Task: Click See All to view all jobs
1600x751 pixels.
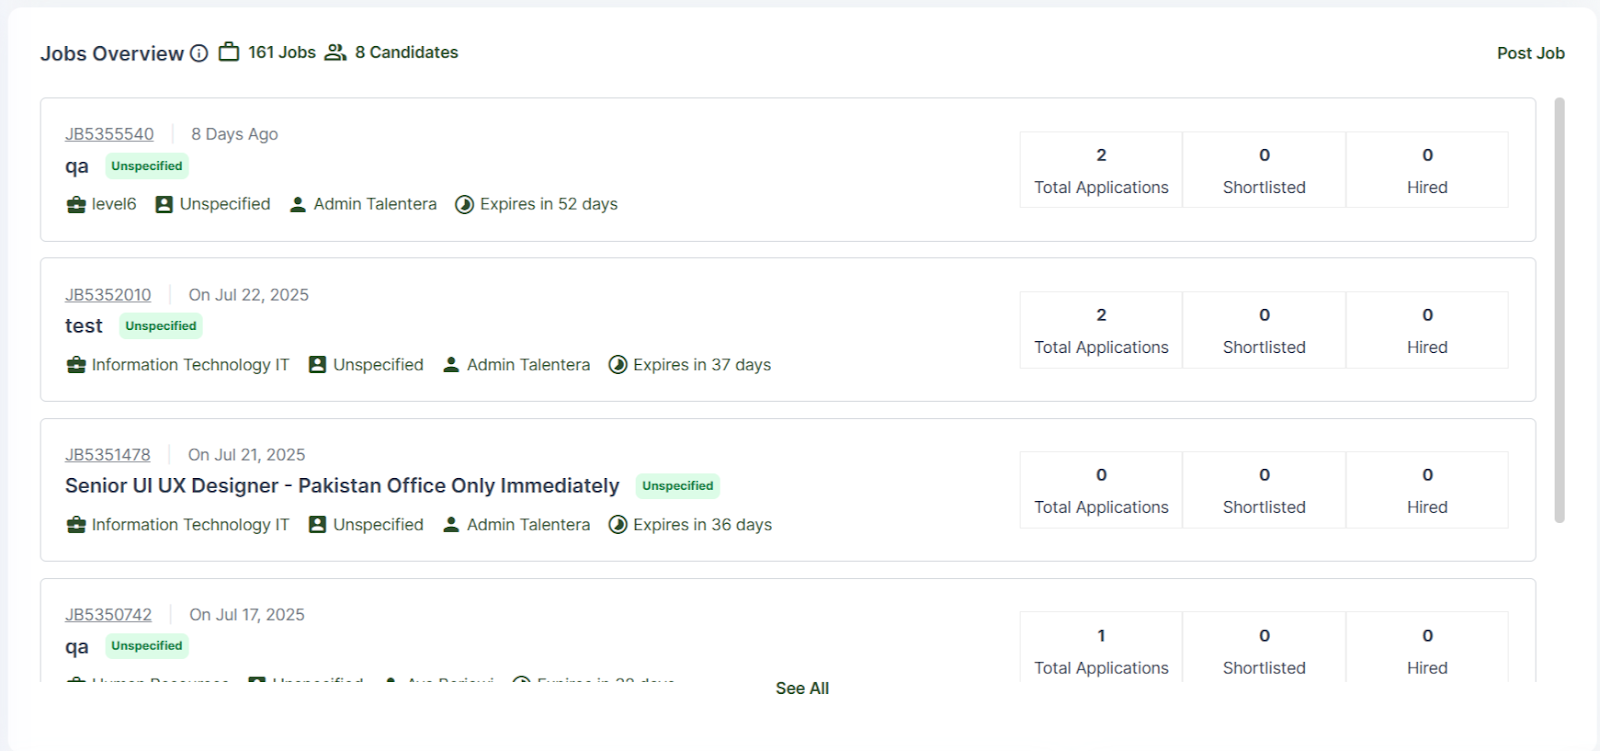Action: (x=802, y=688)
